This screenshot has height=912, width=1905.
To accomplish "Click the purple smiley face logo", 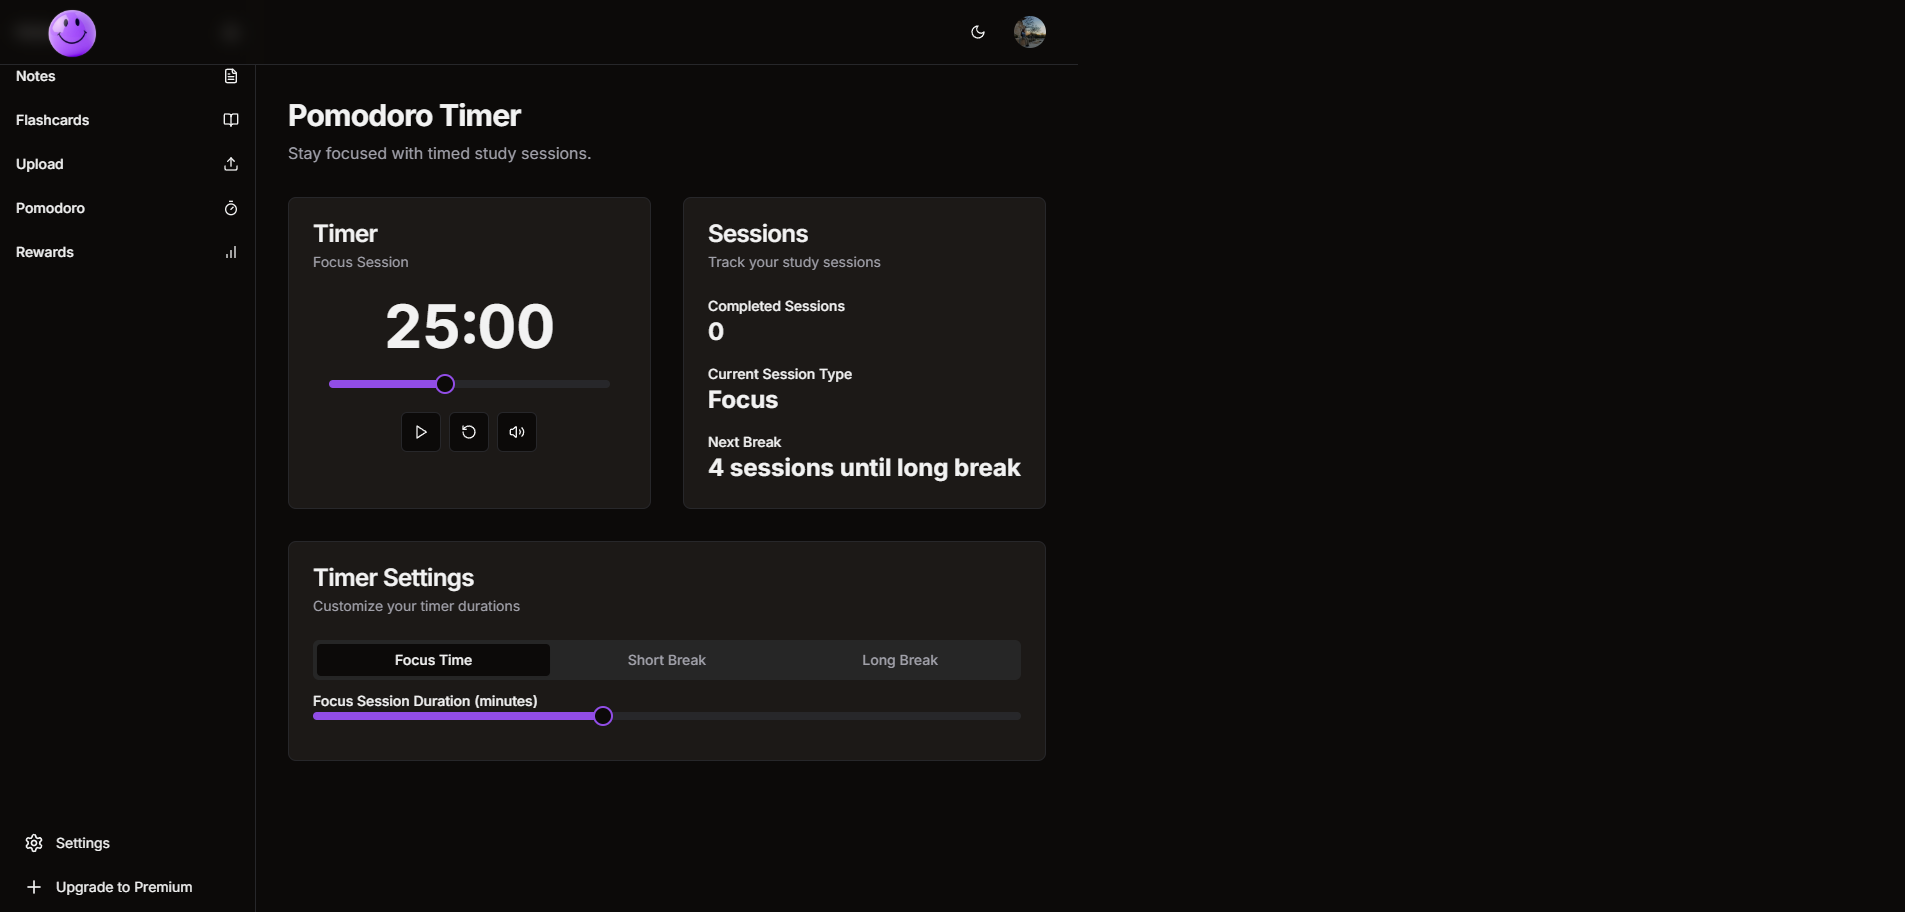I will tap(72, 33).
